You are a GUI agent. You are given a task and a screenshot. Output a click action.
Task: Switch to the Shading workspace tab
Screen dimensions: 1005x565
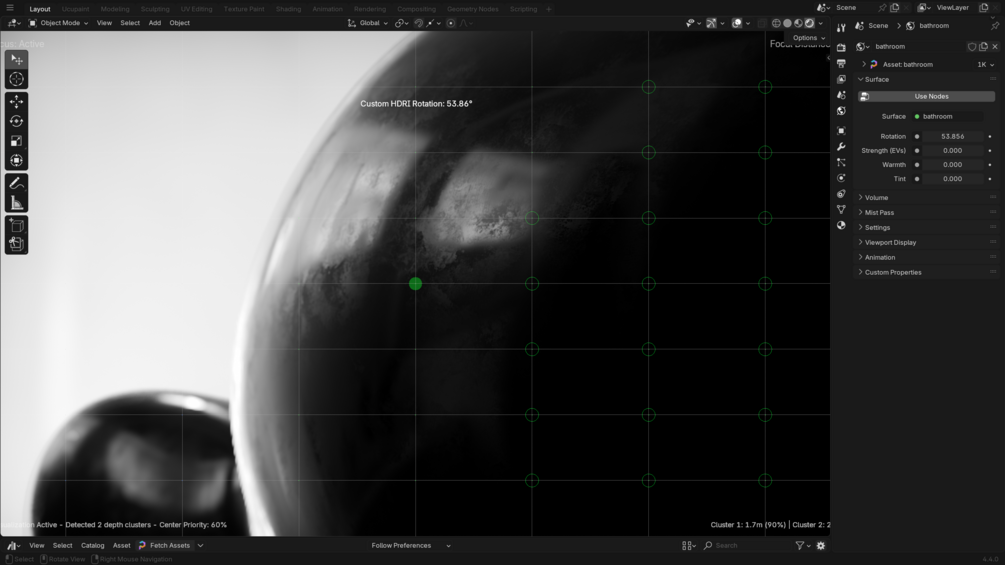tap(288, 9)
